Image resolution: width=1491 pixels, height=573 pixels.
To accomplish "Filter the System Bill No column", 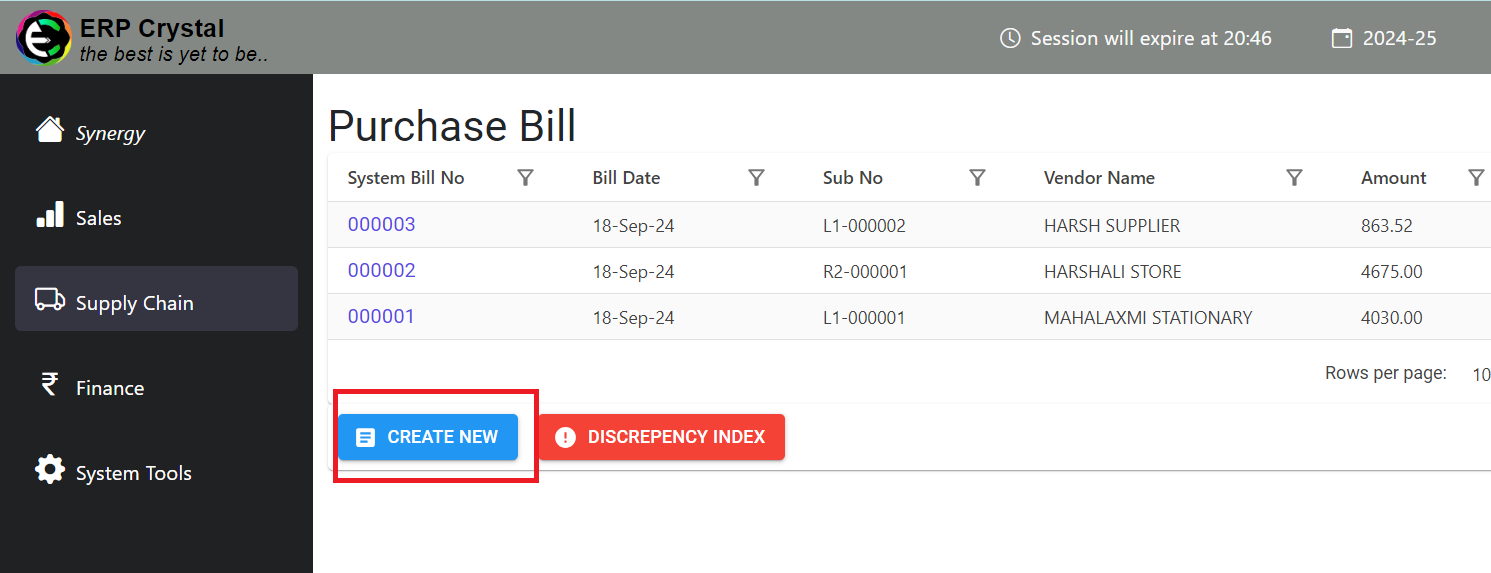I will click(525, 178).
